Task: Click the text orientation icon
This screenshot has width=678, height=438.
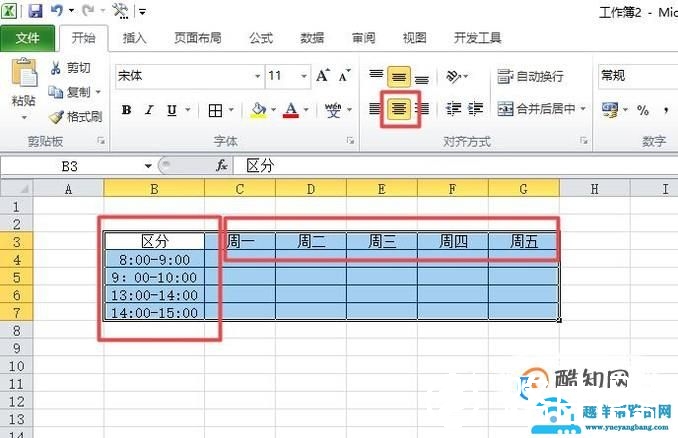Action: (x=454, y=77)
